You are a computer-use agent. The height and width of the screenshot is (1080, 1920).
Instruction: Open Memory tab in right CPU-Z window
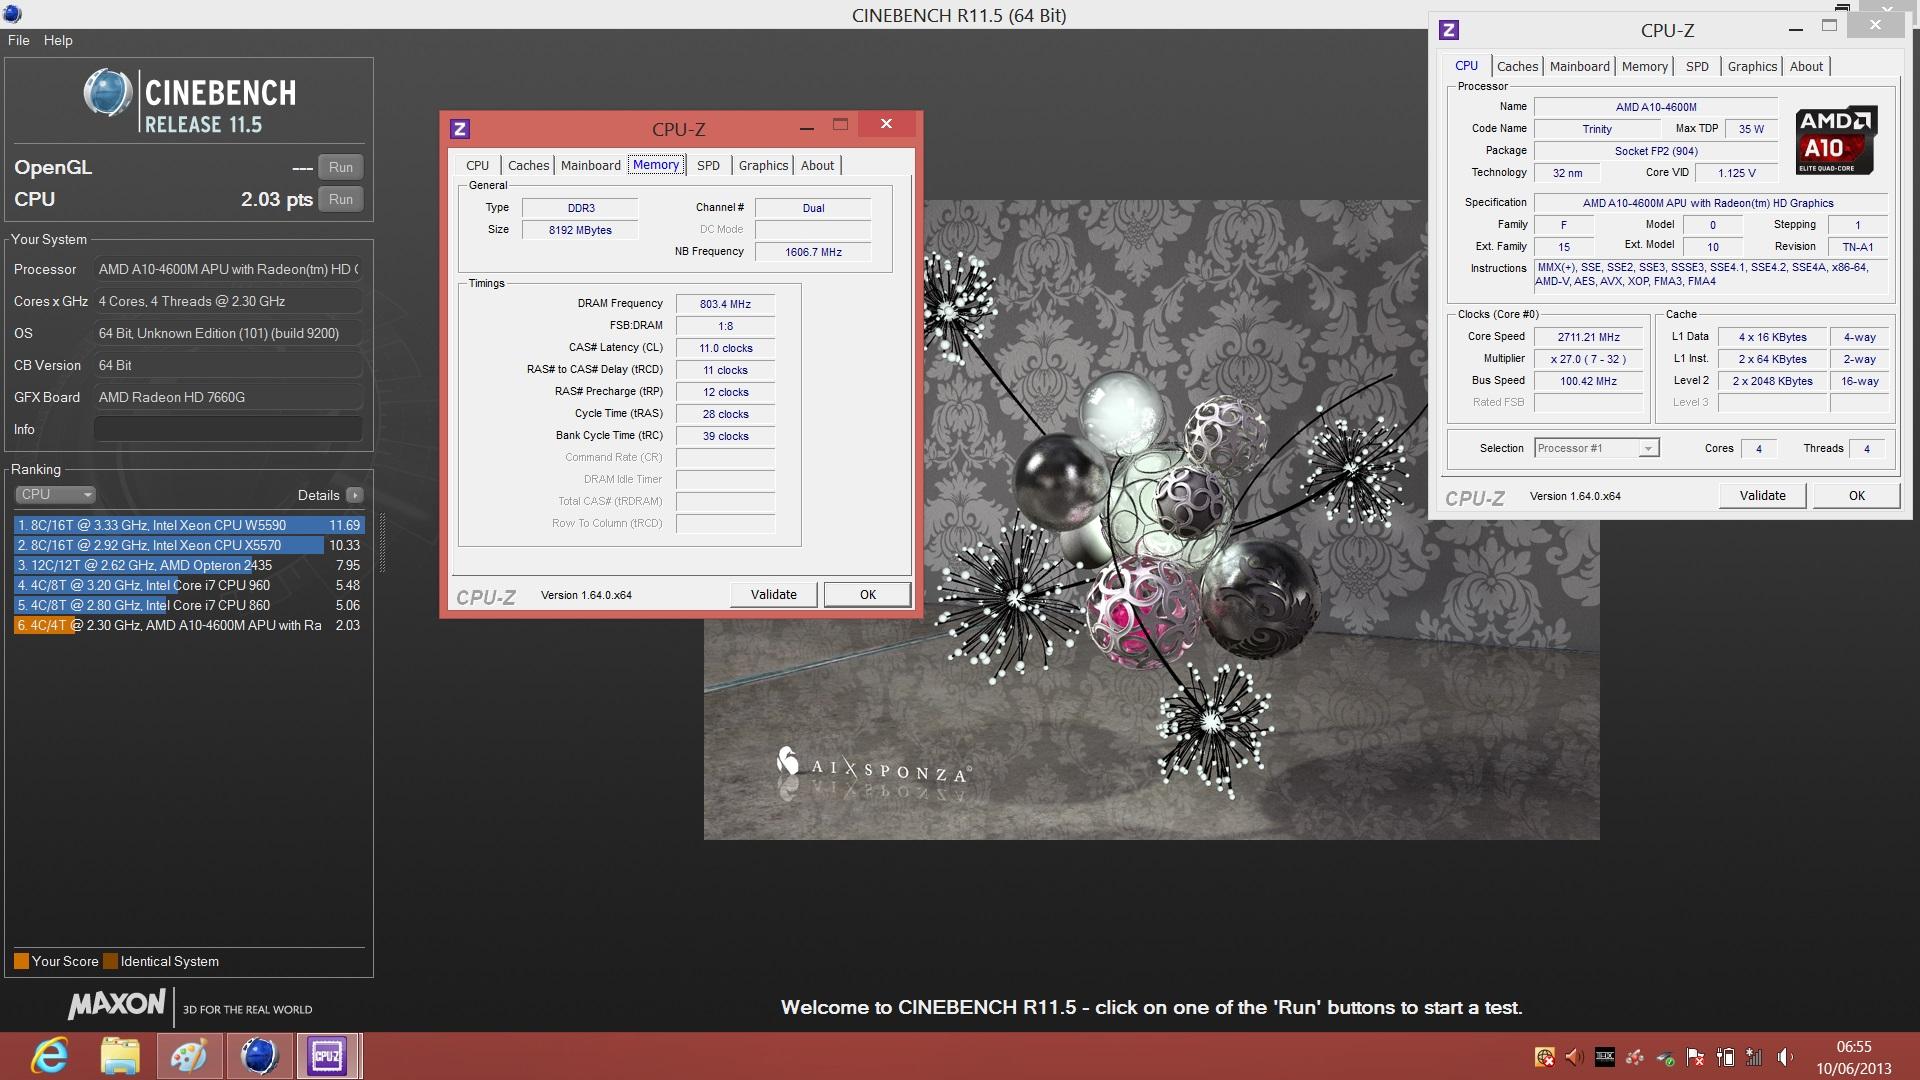tap(1645, 66)
